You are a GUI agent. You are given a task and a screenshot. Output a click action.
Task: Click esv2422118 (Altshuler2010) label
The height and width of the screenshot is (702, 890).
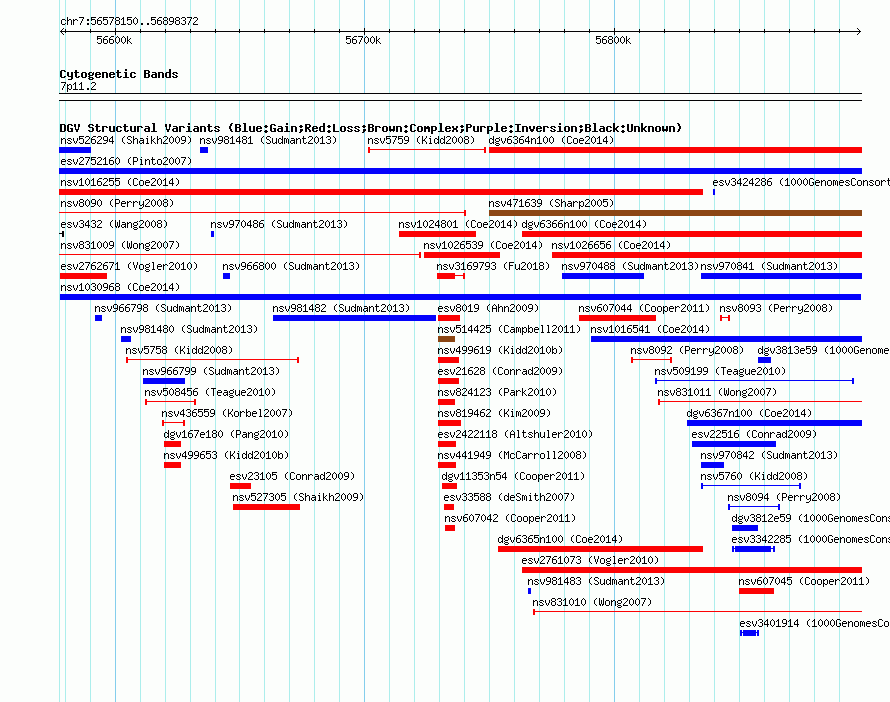515,434
